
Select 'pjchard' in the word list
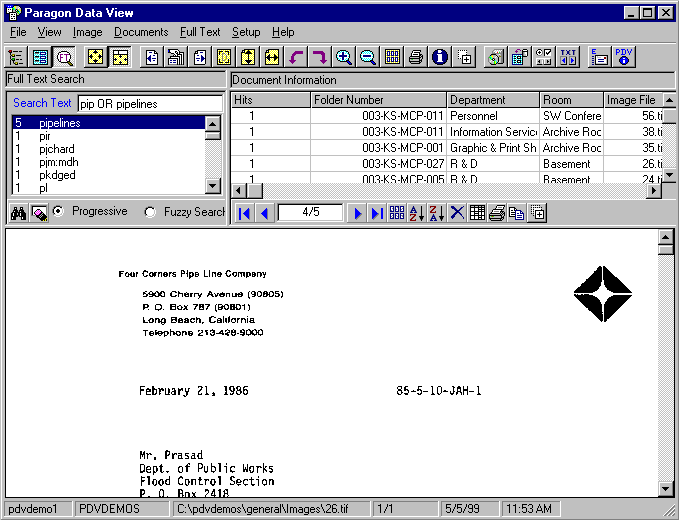click(x=109, y=149)
